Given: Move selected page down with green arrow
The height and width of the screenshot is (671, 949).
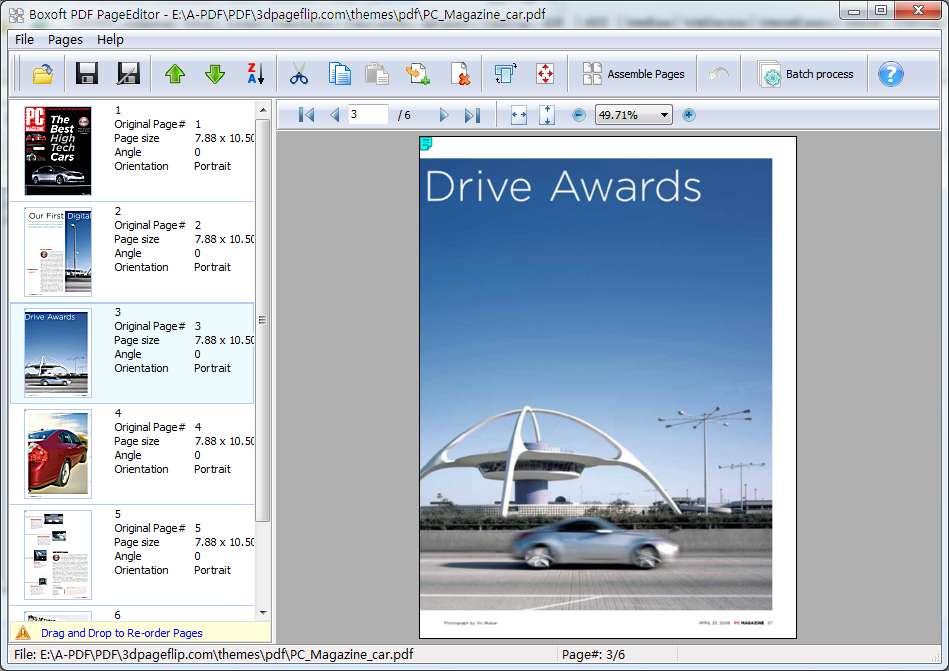Looking at the screenshot, I should (x=215, y=74).
